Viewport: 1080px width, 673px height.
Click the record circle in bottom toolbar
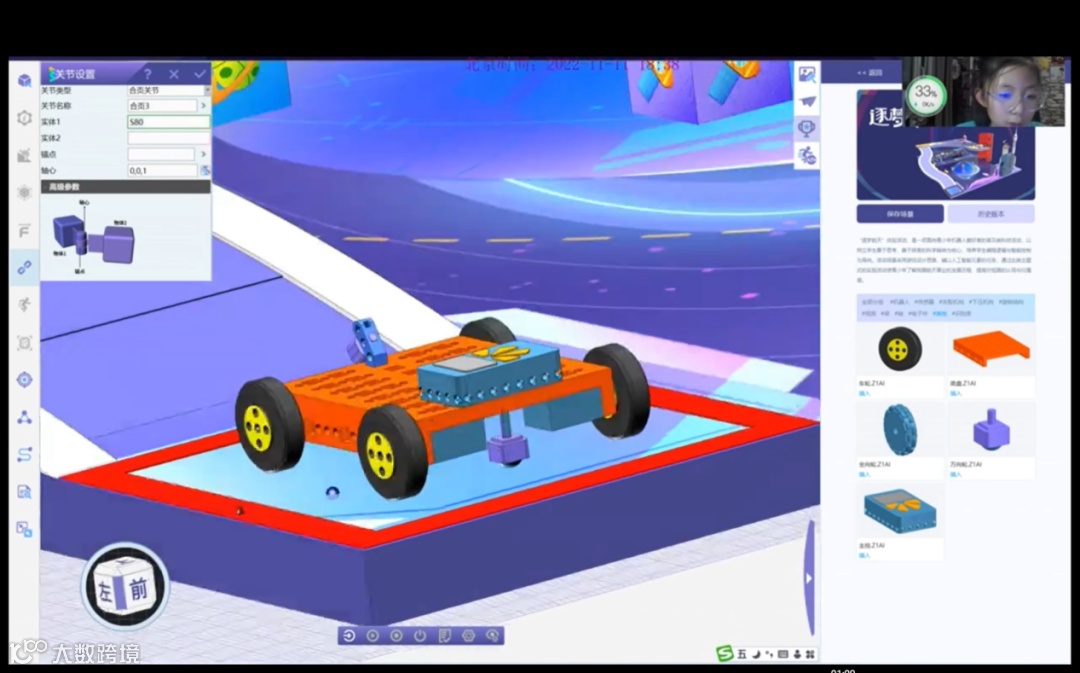(x=396, y=636)
